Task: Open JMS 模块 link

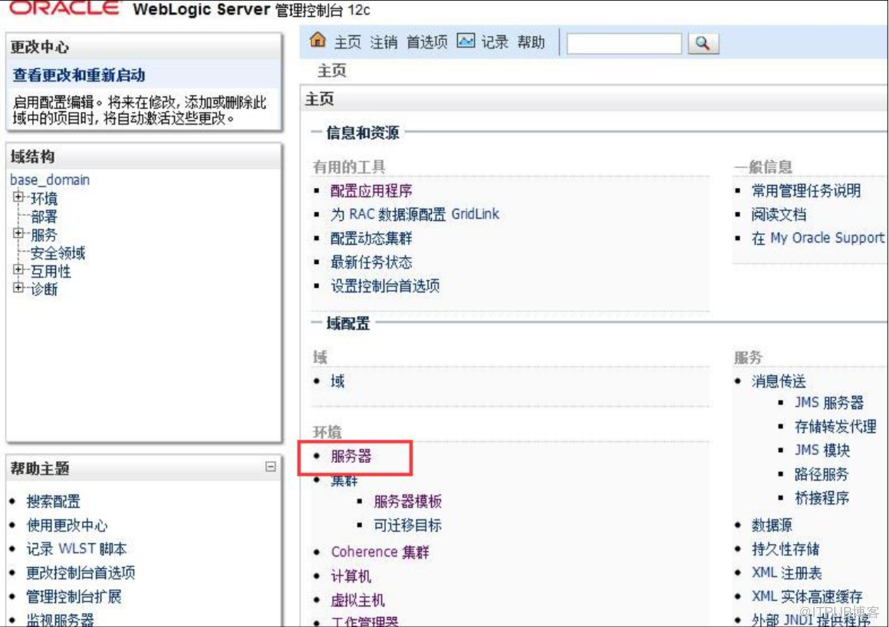Action: tap(822, 450)
